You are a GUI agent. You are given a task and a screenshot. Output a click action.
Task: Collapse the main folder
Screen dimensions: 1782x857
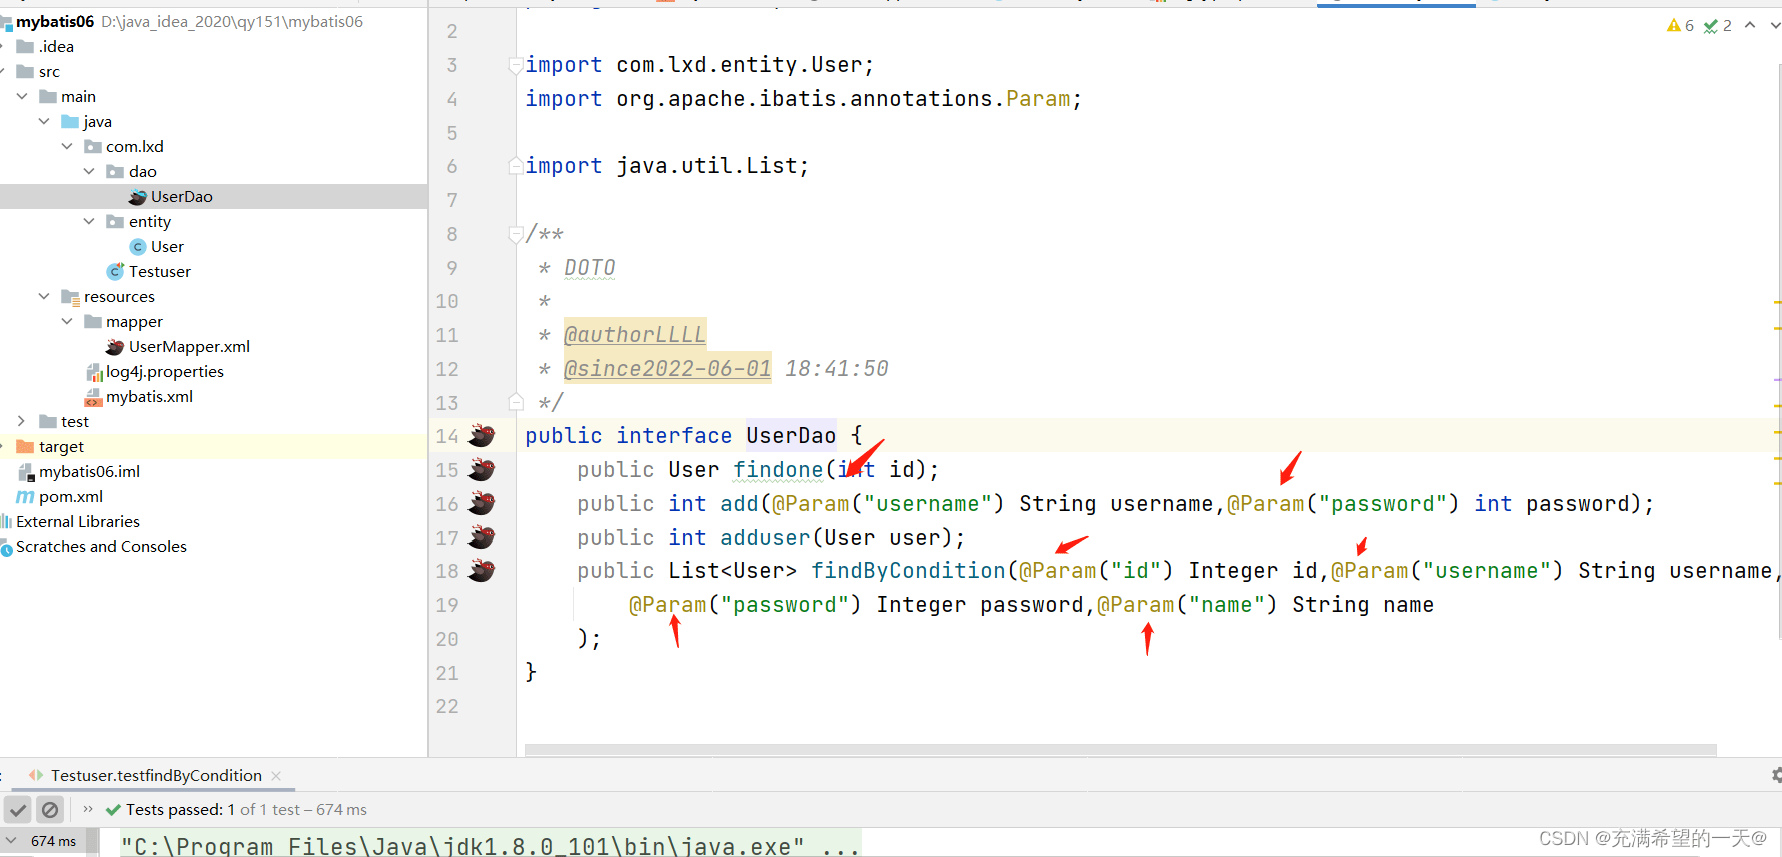tap(22, 96)
